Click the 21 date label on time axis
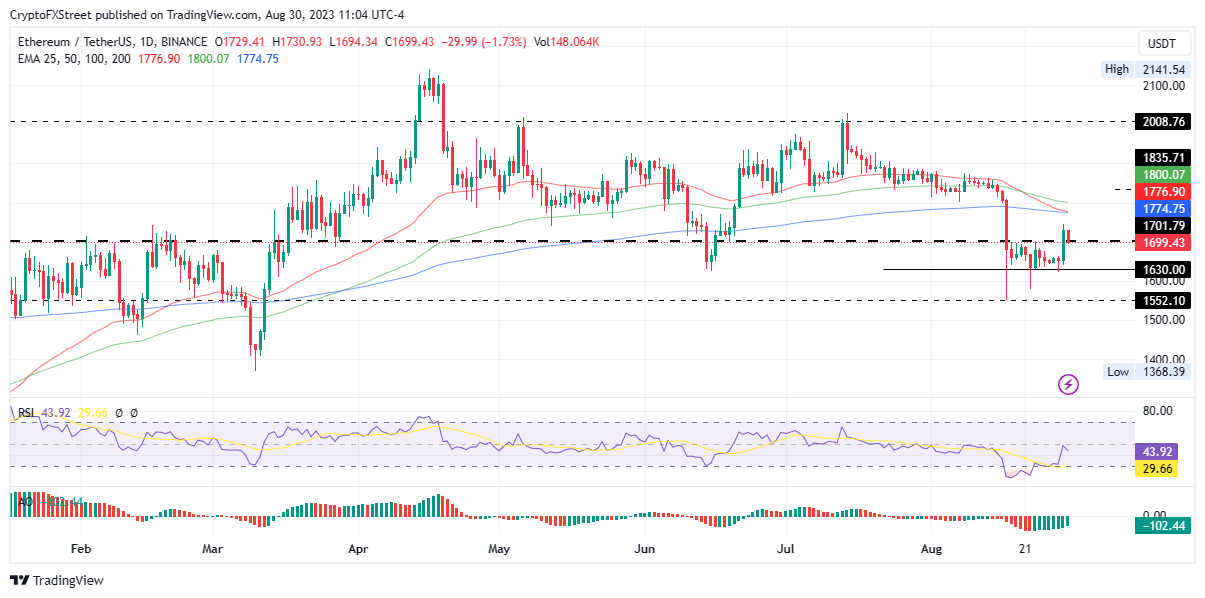Viewport: 1205px width, 598px height. pyautogui.click(x=1025, y=549)
